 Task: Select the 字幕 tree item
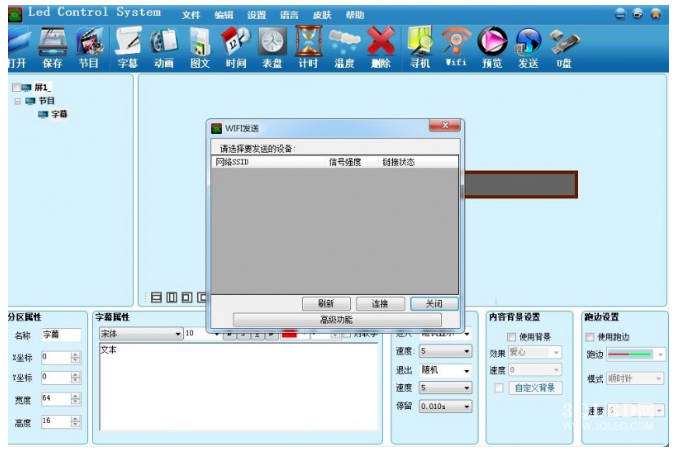tap(59, 115)
